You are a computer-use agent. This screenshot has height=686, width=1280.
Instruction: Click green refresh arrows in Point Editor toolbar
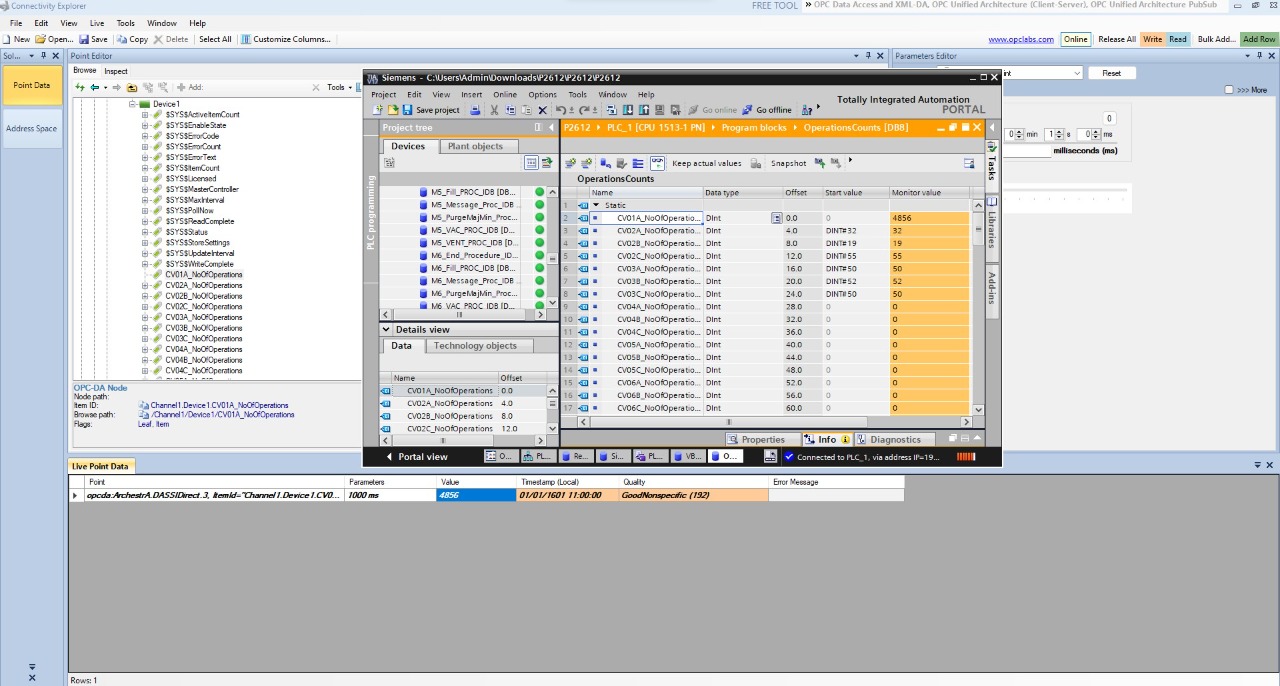pyautogui.click(x=80, y=87)
